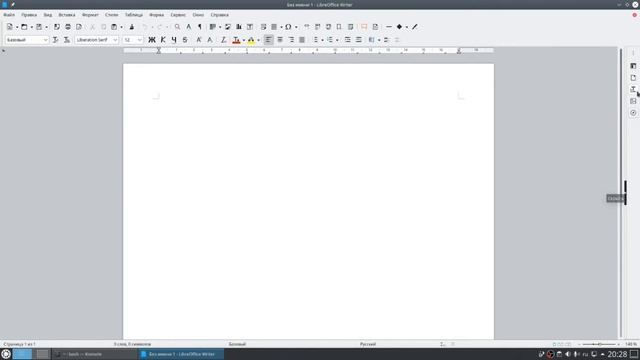Open sidebar Properties panel icon

click(633, 66)
